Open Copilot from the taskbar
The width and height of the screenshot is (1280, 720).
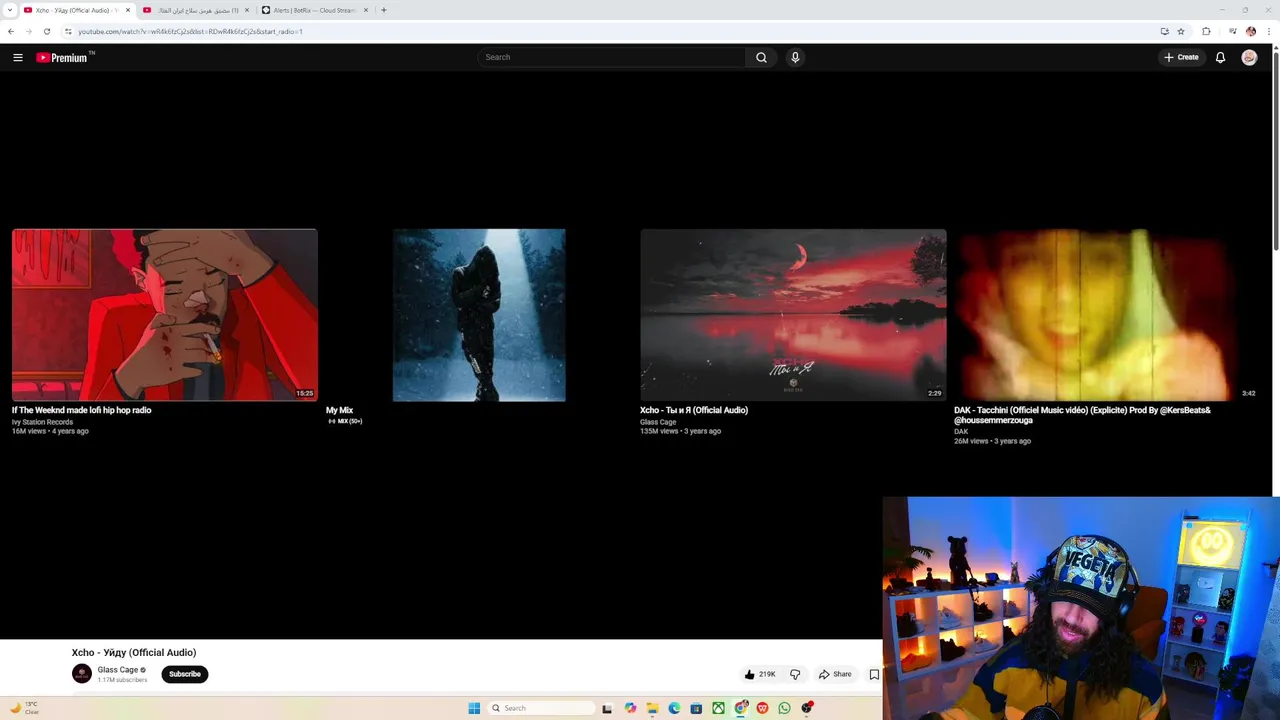pos(630,708)
